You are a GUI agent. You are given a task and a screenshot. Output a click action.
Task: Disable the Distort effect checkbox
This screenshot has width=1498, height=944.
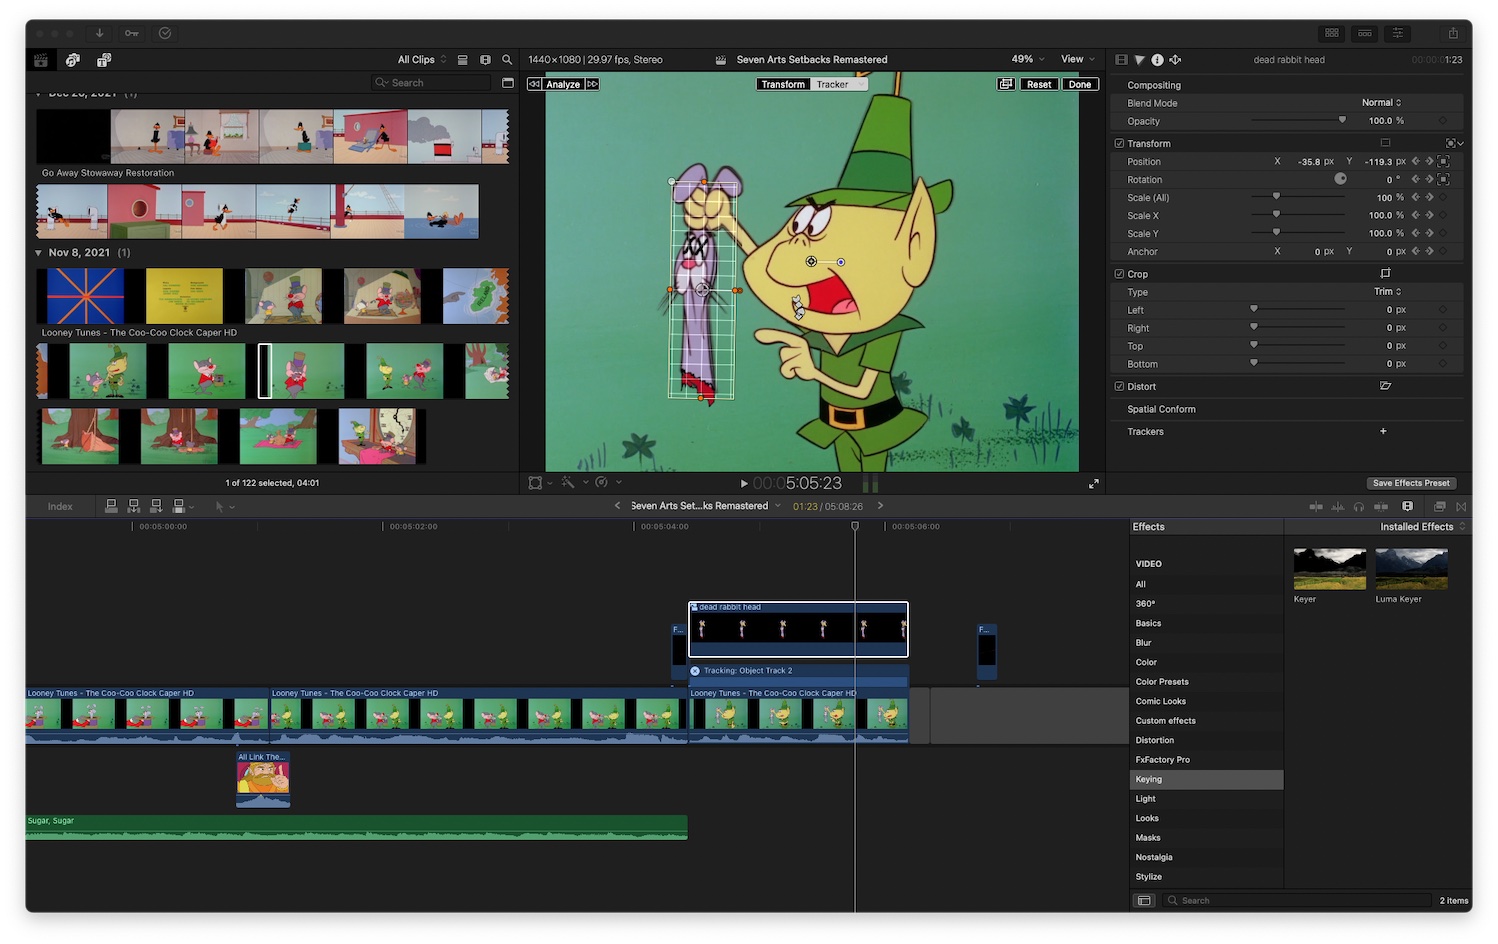[x=1119, y=386]
